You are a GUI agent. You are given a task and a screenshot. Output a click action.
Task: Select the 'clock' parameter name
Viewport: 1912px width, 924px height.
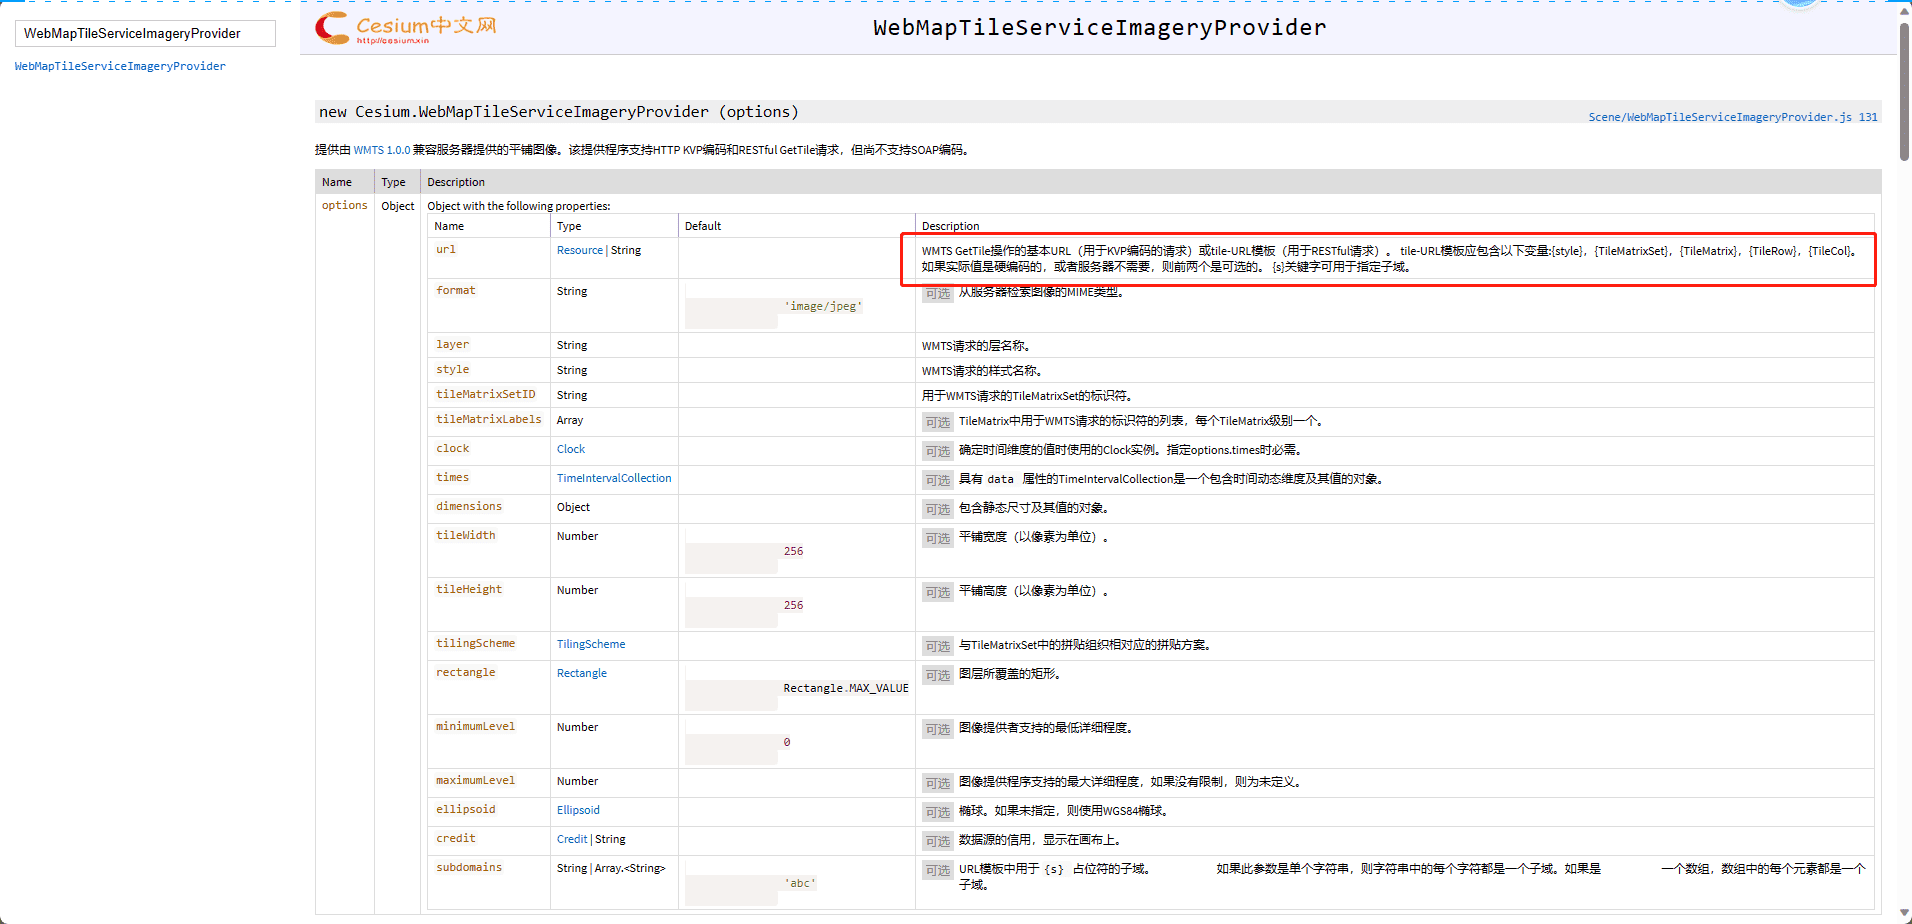pos(452,448)
